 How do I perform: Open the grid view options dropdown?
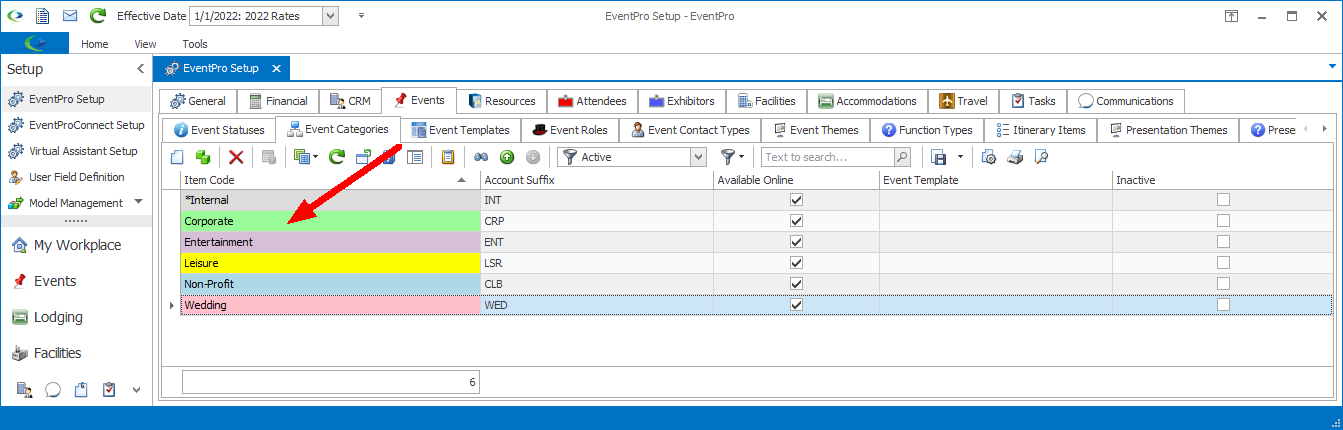pos(315,157)
